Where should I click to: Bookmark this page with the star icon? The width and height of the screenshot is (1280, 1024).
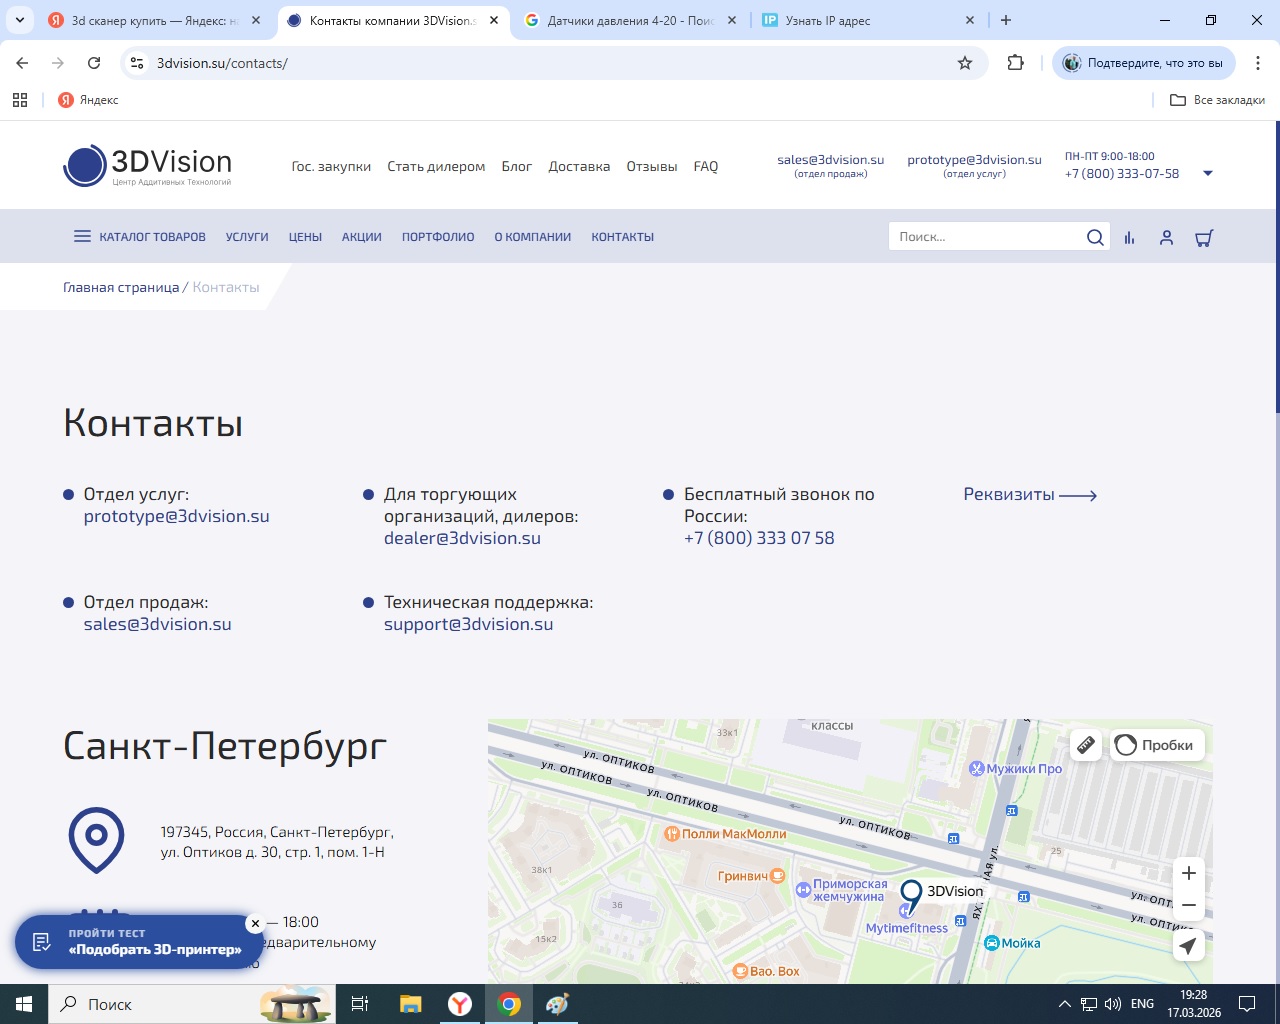[965, 63]
